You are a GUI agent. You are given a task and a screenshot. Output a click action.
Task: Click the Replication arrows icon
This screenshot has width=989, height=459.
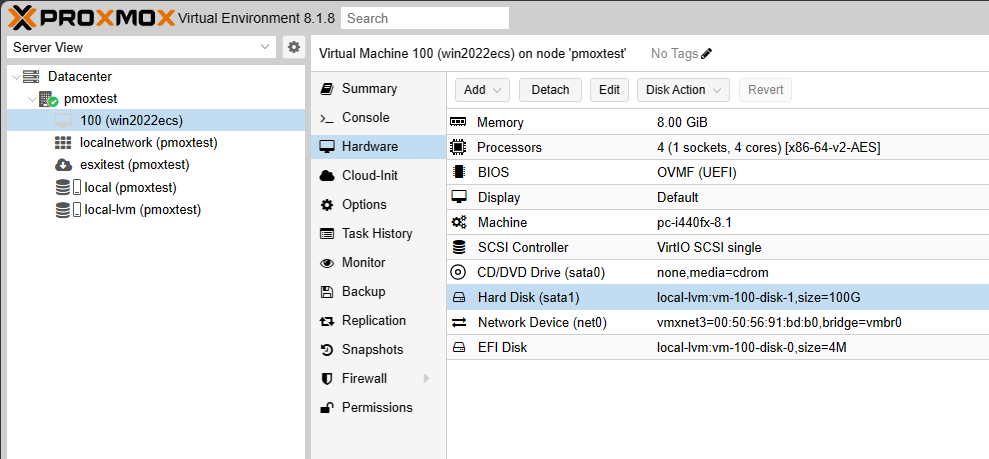326,321
